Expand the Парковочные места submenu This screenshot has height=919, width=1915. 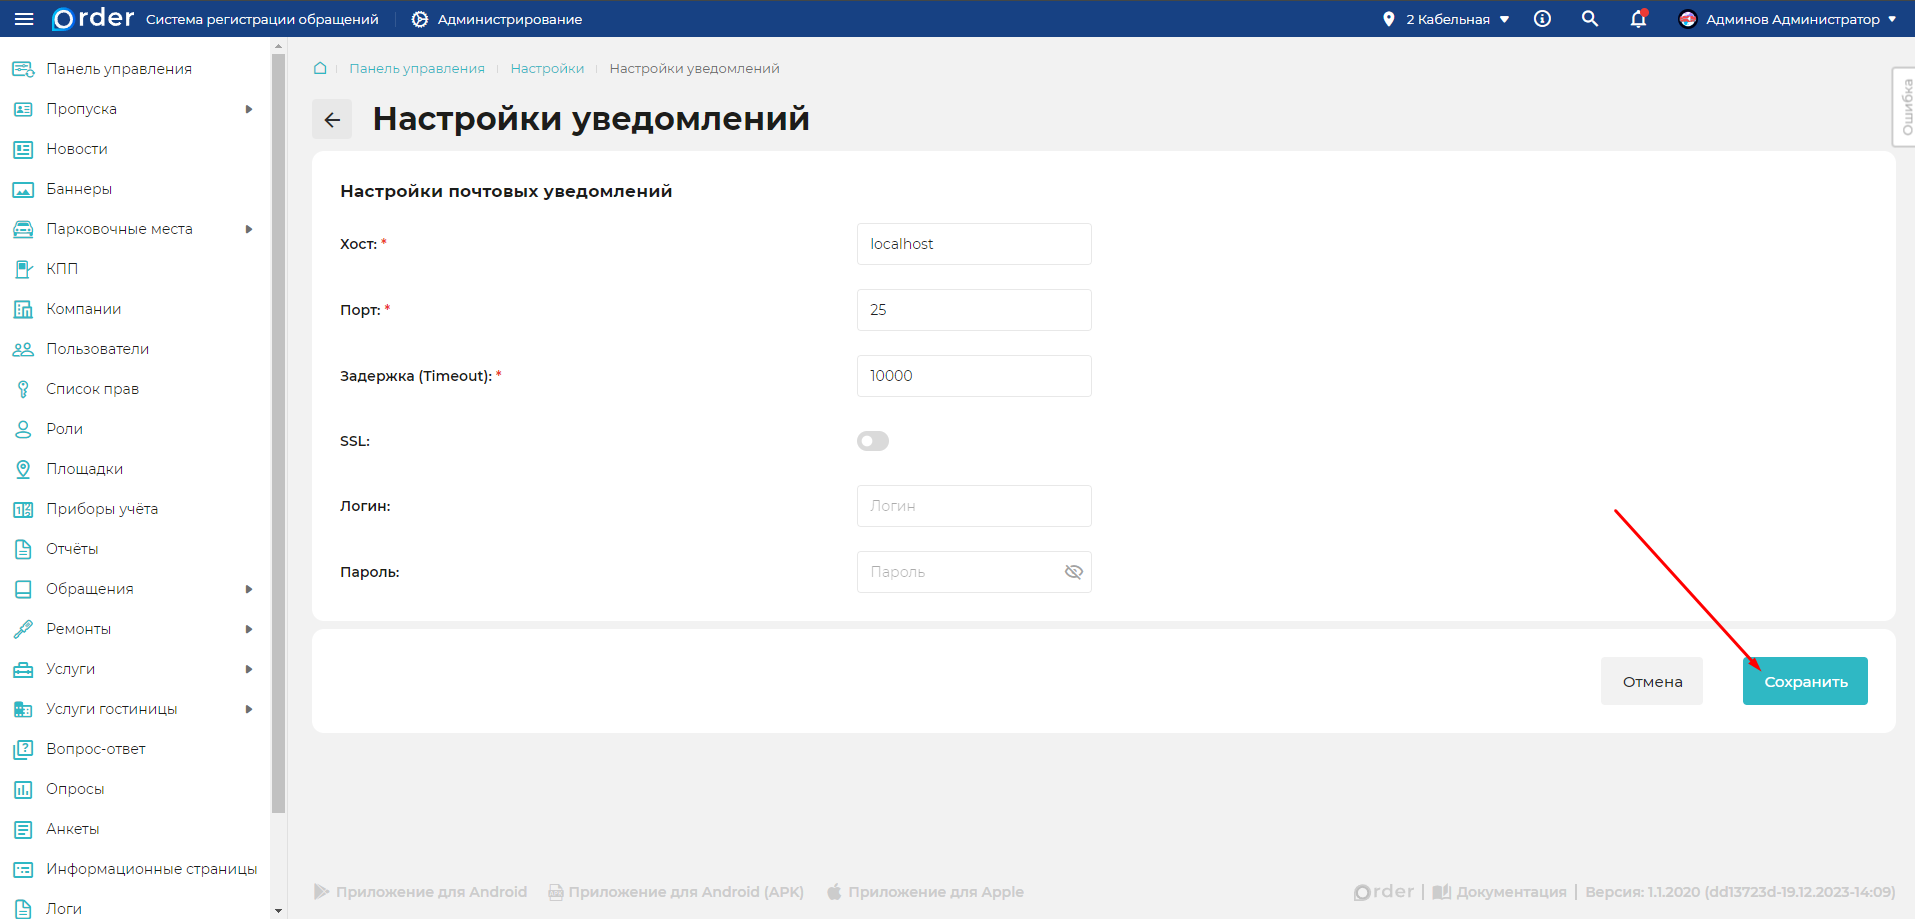pyautogui.click(x=249, y=228)
